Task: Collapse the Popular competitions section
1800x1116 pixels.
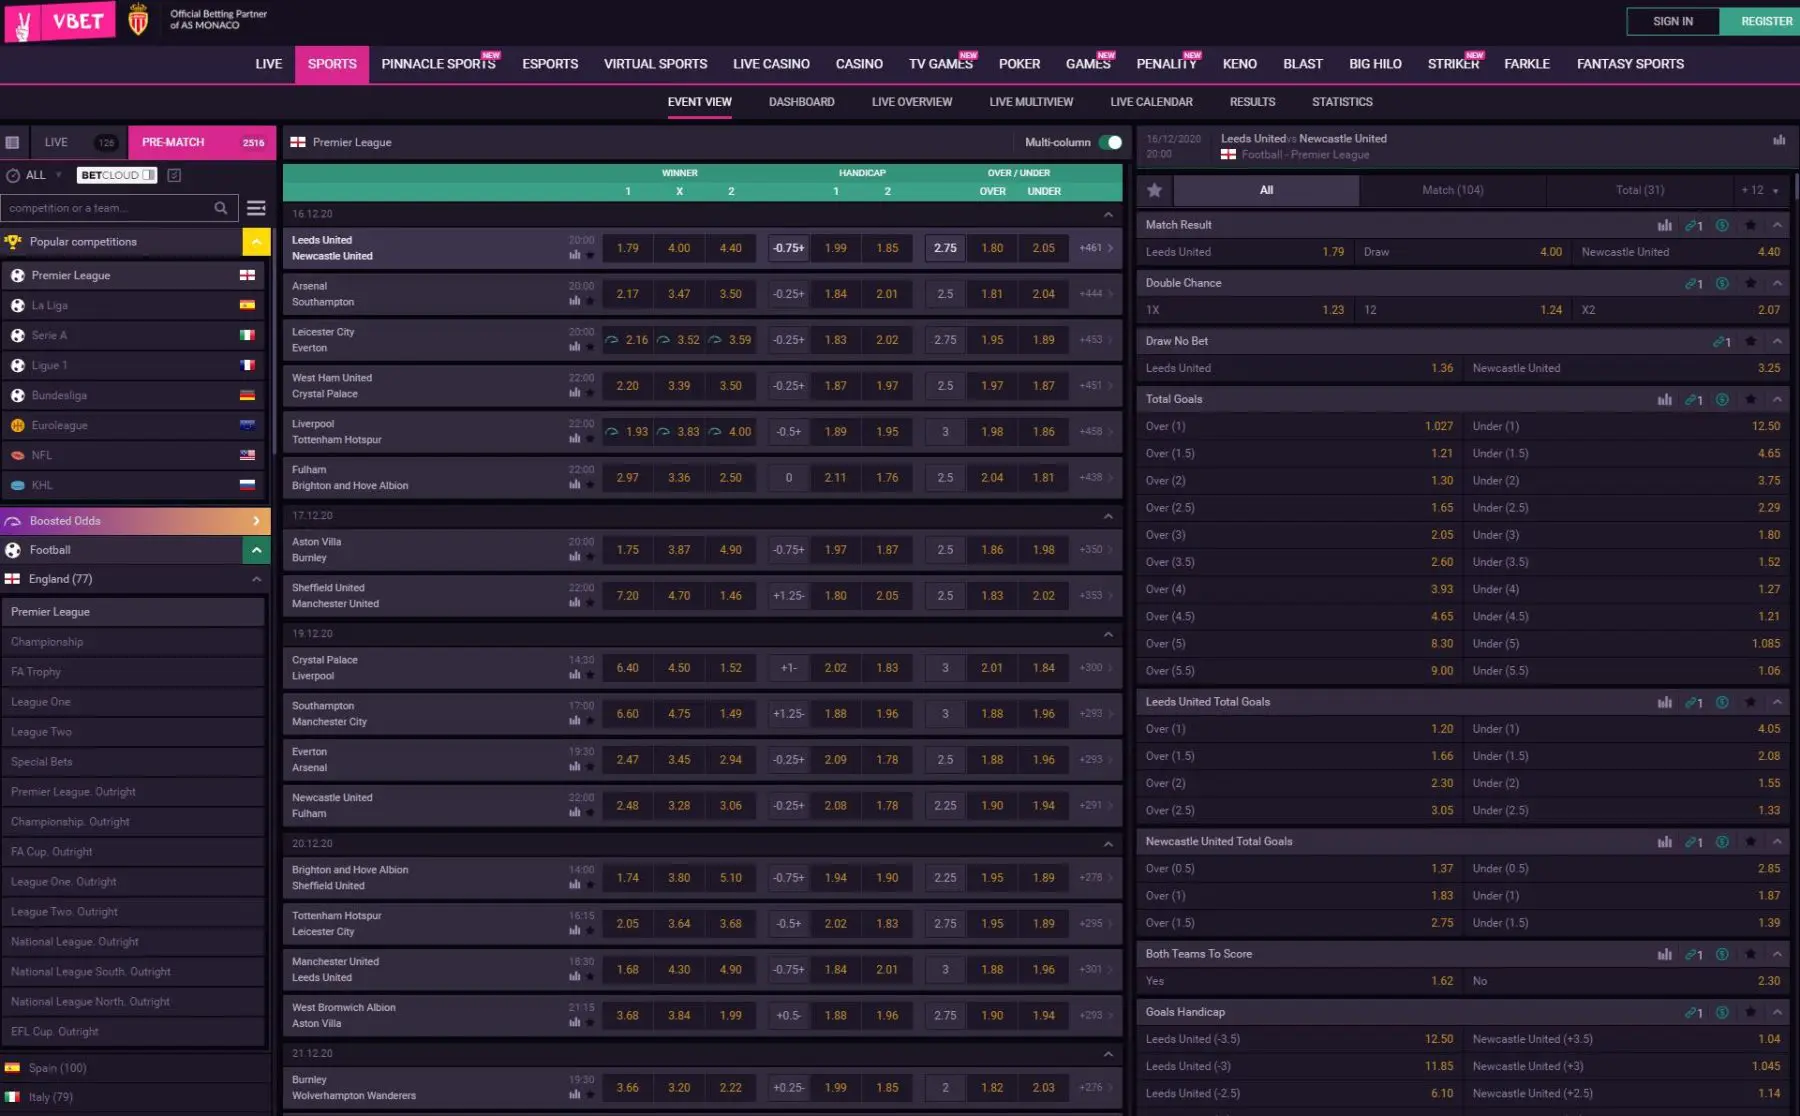Action: (256, 242)
